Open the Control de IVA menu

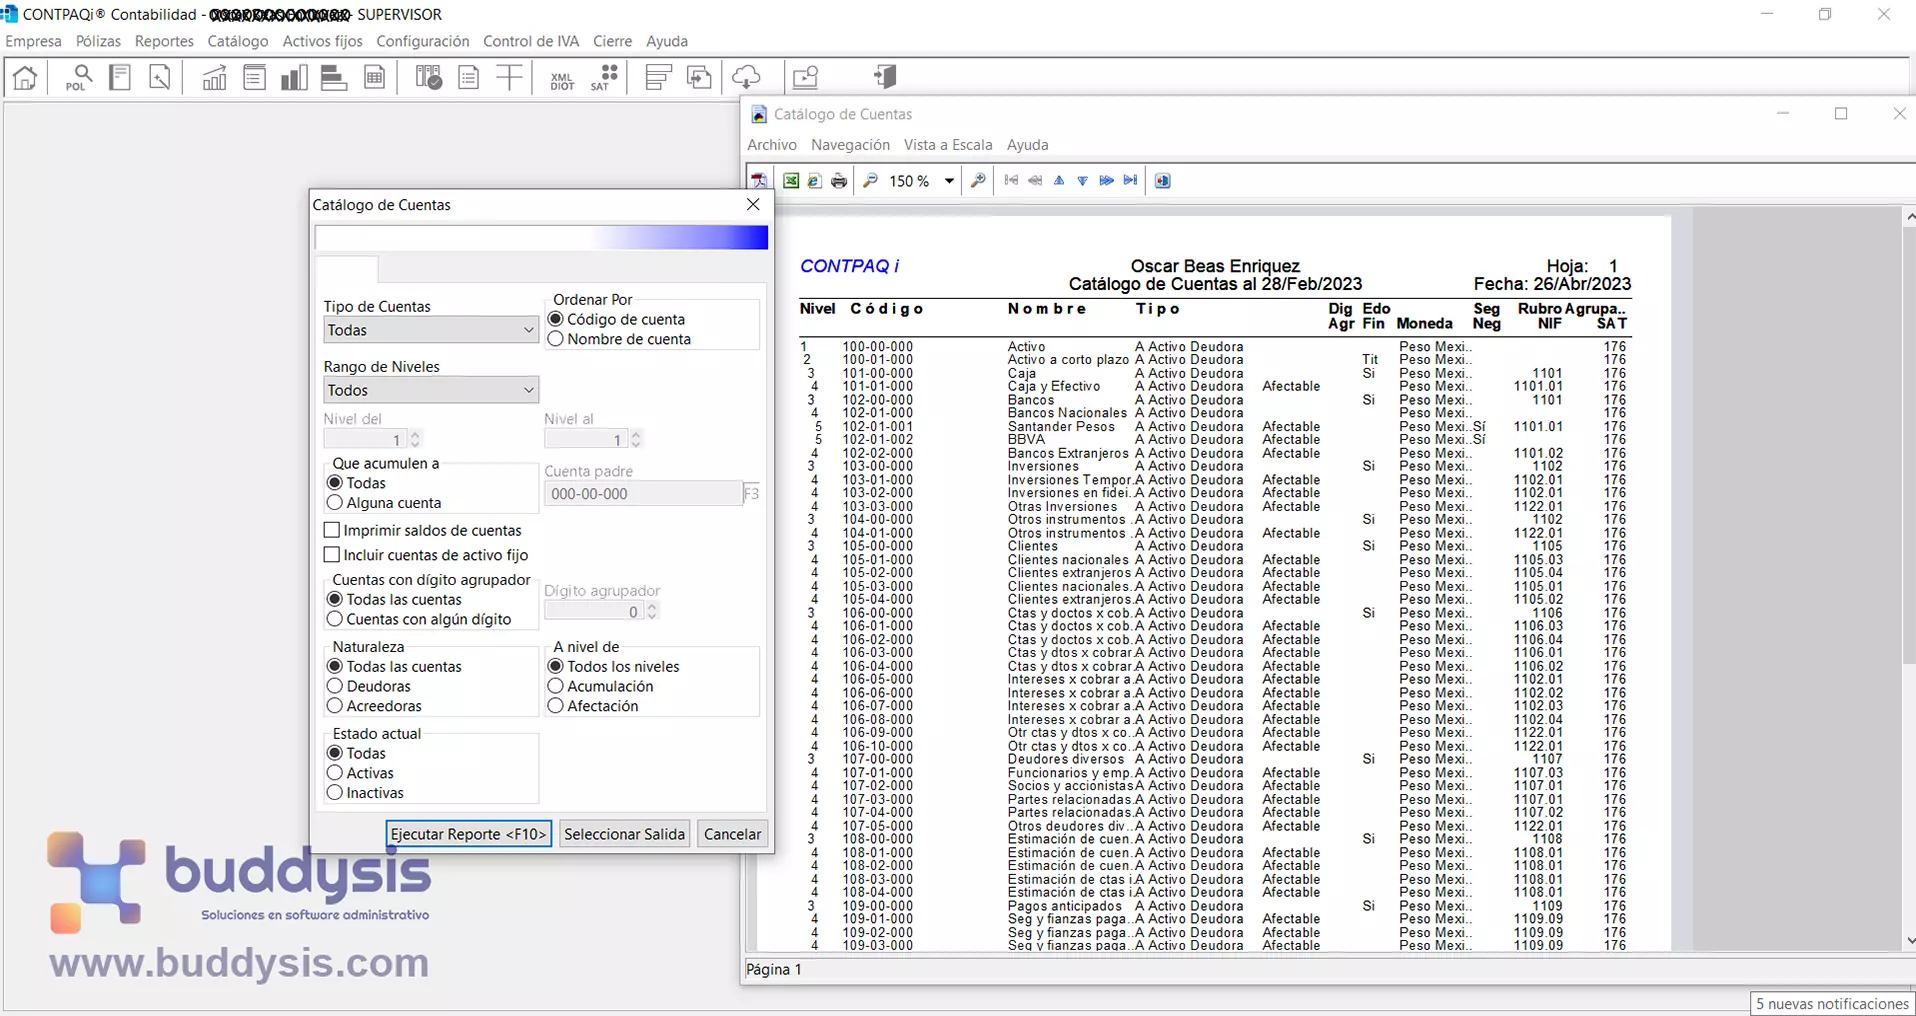coord(531,41)
